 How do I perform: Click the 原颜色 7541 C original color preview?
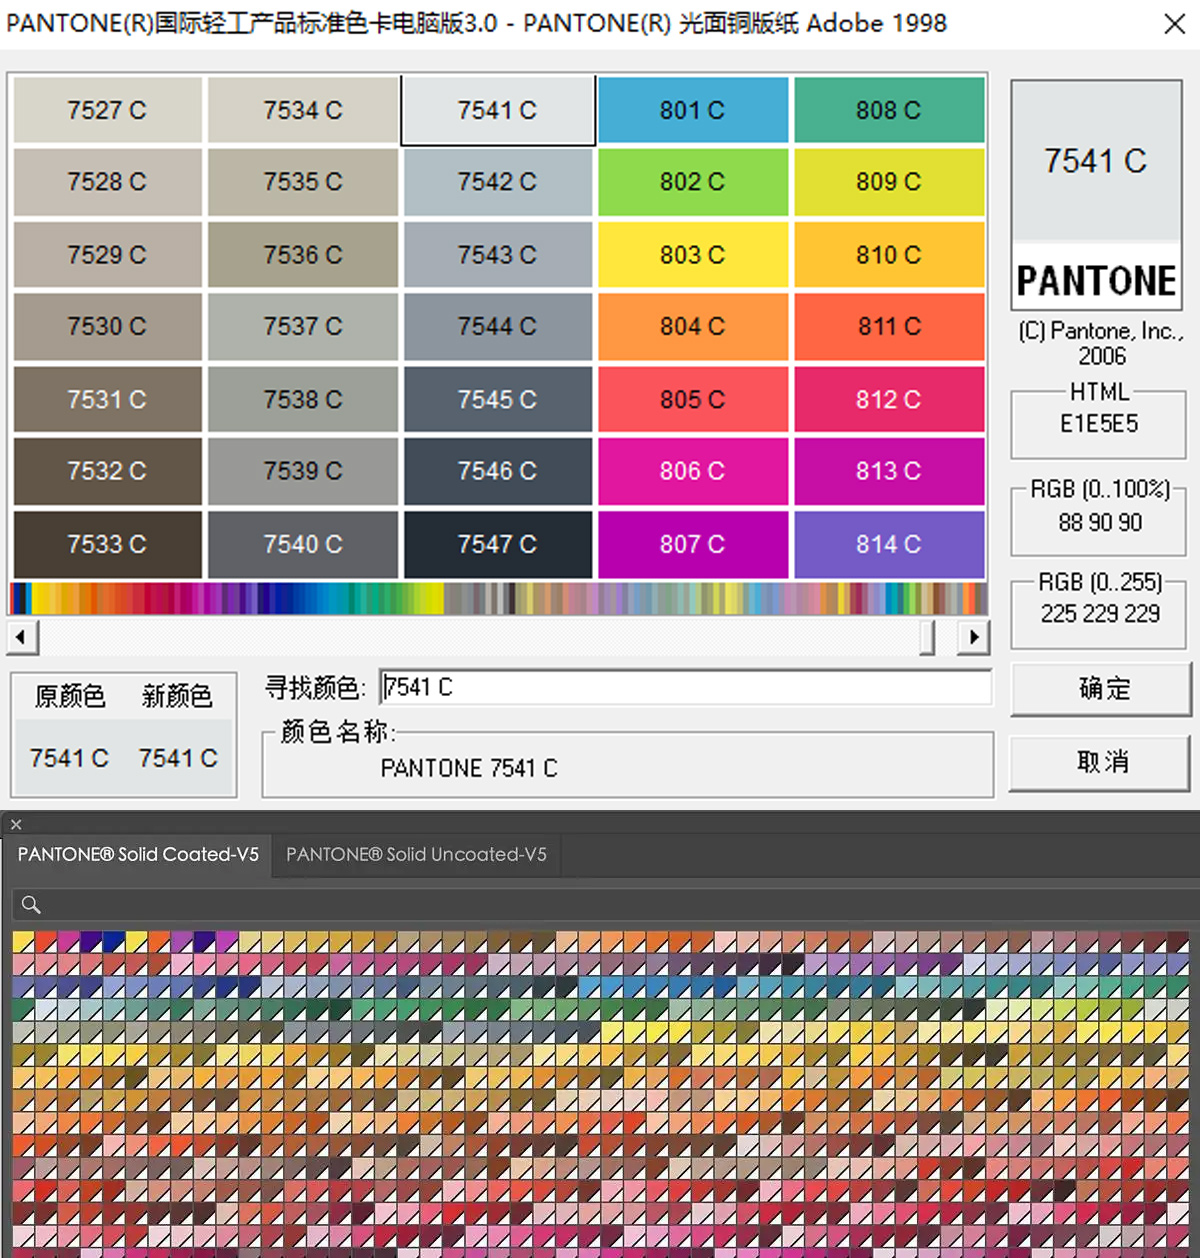coord(69,757)
